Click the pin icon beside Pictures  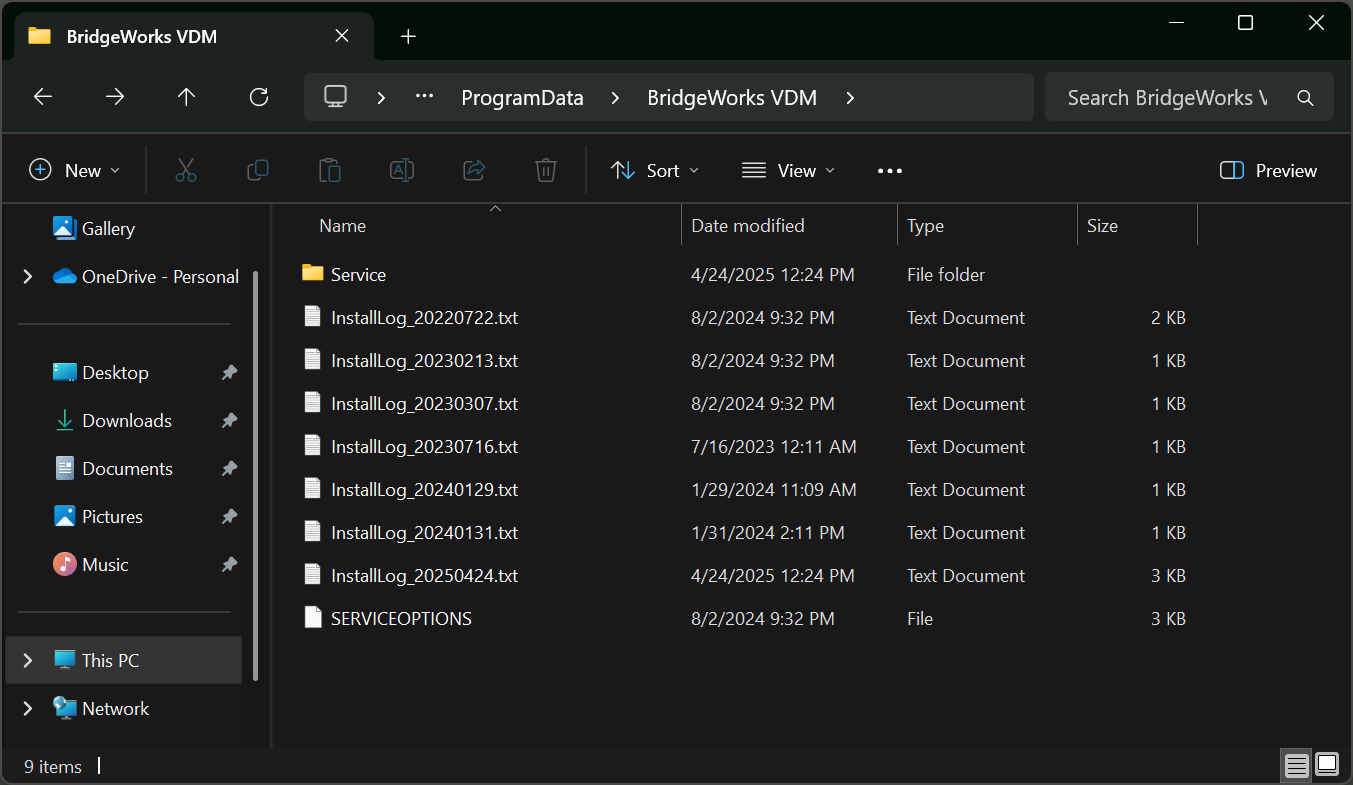coord(229,517)
